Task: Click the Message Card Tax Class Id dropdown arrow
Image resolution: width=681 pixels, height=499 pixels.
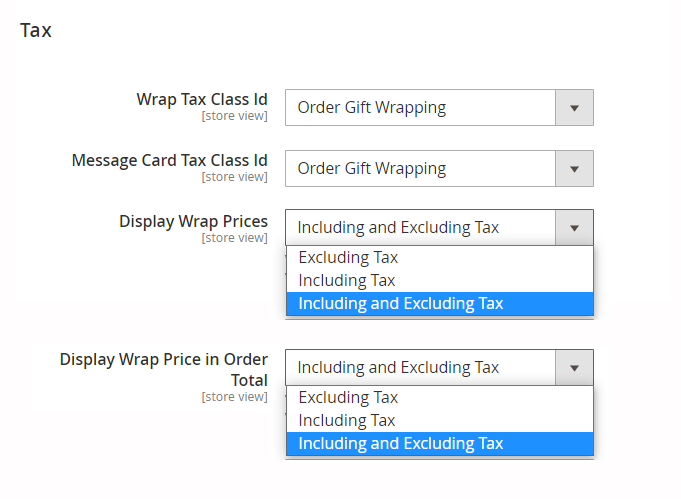Action: (x=574, y=168)
